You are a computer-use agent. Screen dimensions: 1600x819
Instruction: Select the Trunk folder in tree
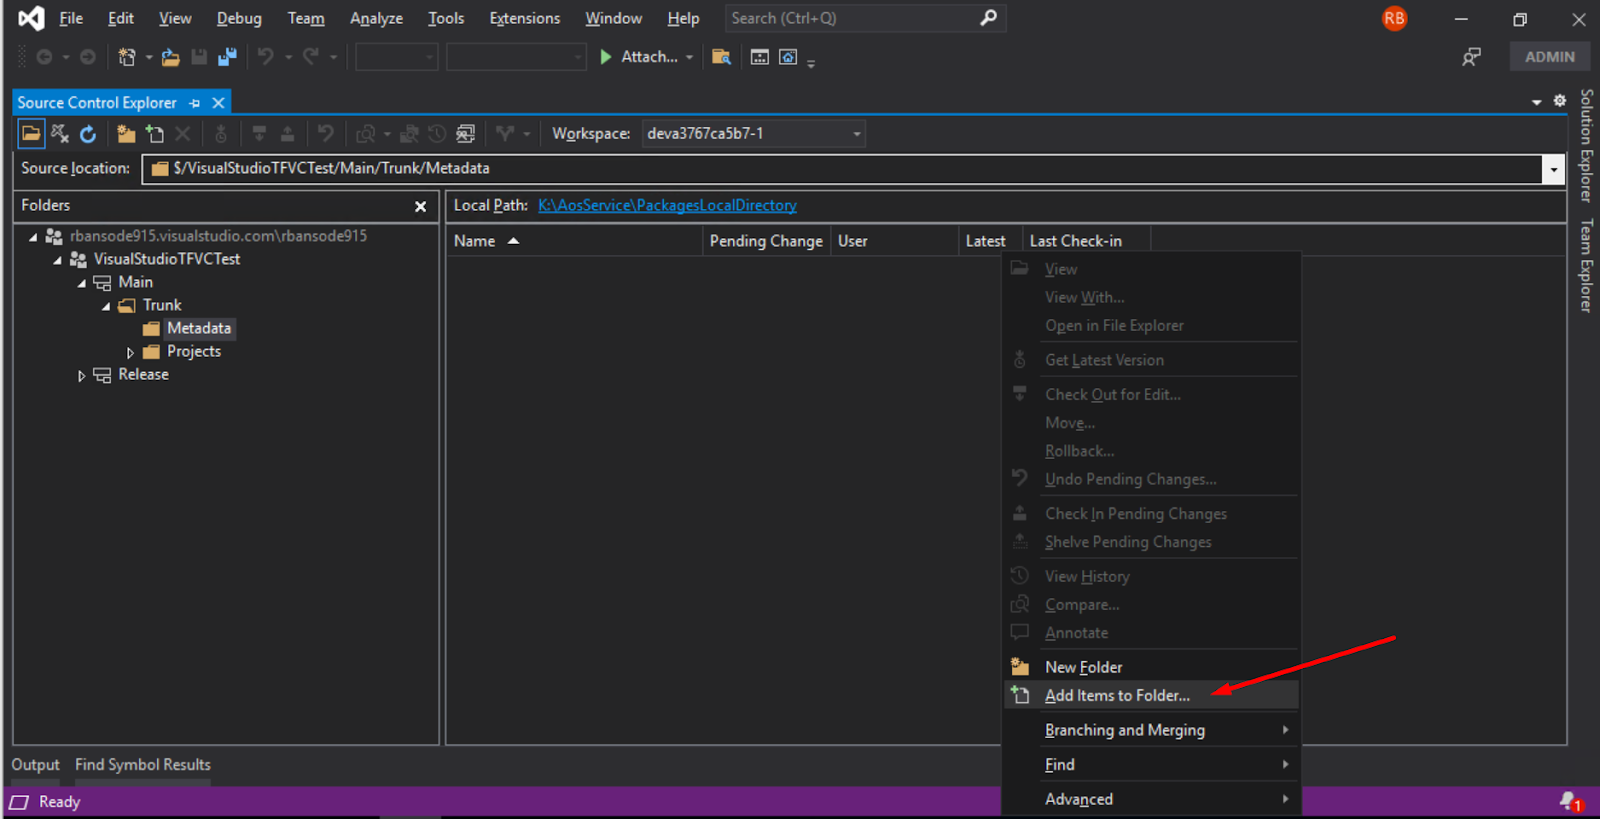(x=162, y=305)
